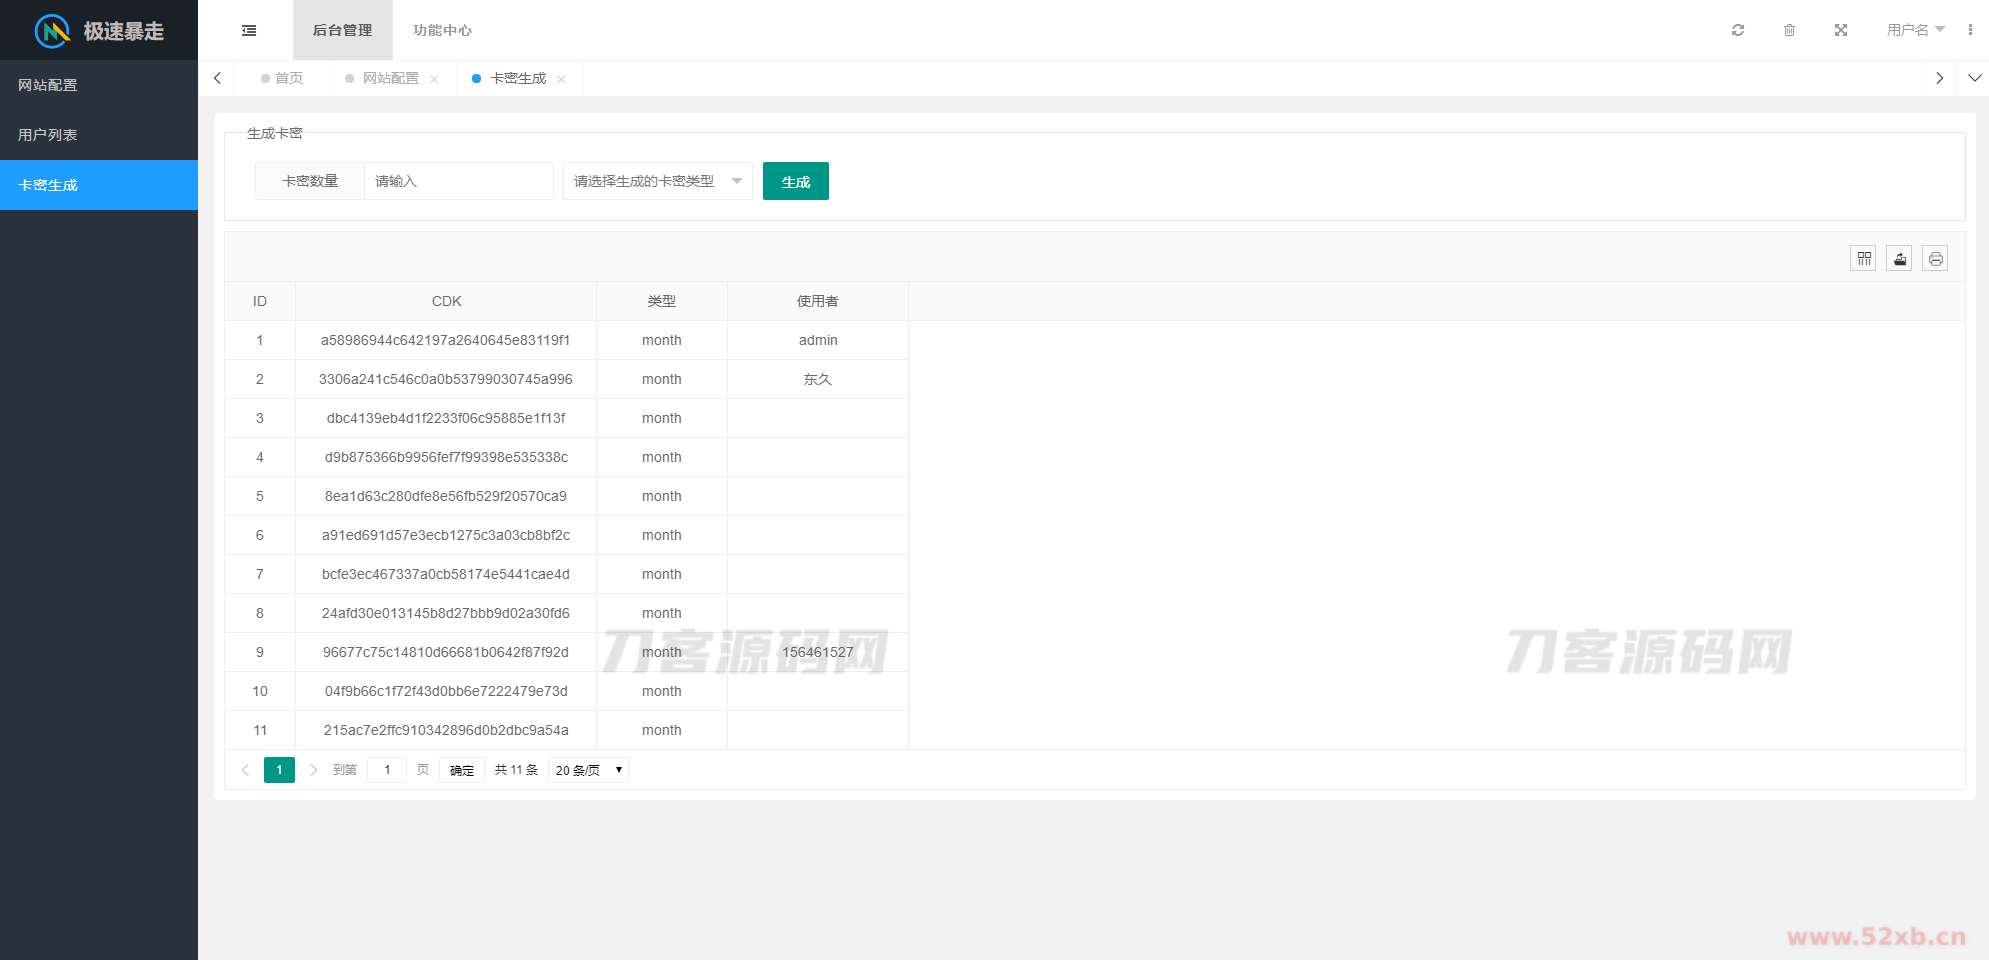The image size is (1989, 960).
Task: Close the 网站配置 tab
Action: coord(434,79)
